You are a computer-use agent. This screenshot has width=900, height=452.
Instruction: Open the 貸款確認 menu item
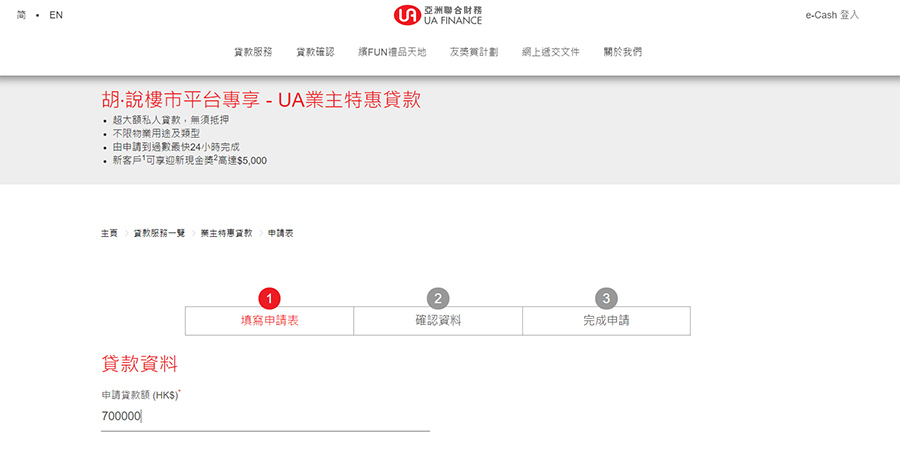pyautogui.click(x=315, y=52)
